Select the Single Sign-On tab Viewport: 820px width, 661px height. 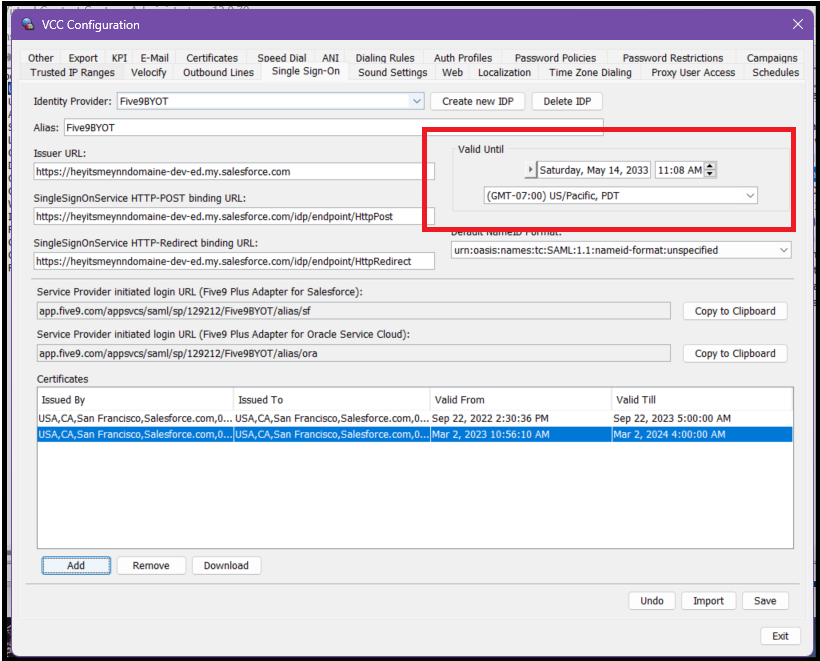[x=305, y=71]
